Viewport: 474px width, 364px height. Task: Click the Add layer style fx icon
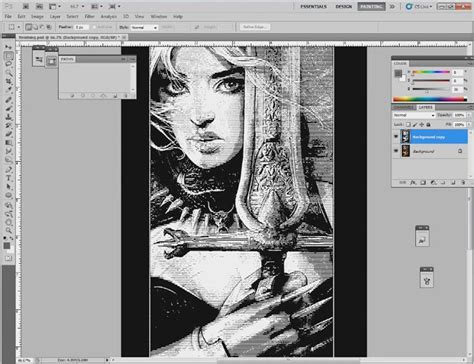[413, 182]
